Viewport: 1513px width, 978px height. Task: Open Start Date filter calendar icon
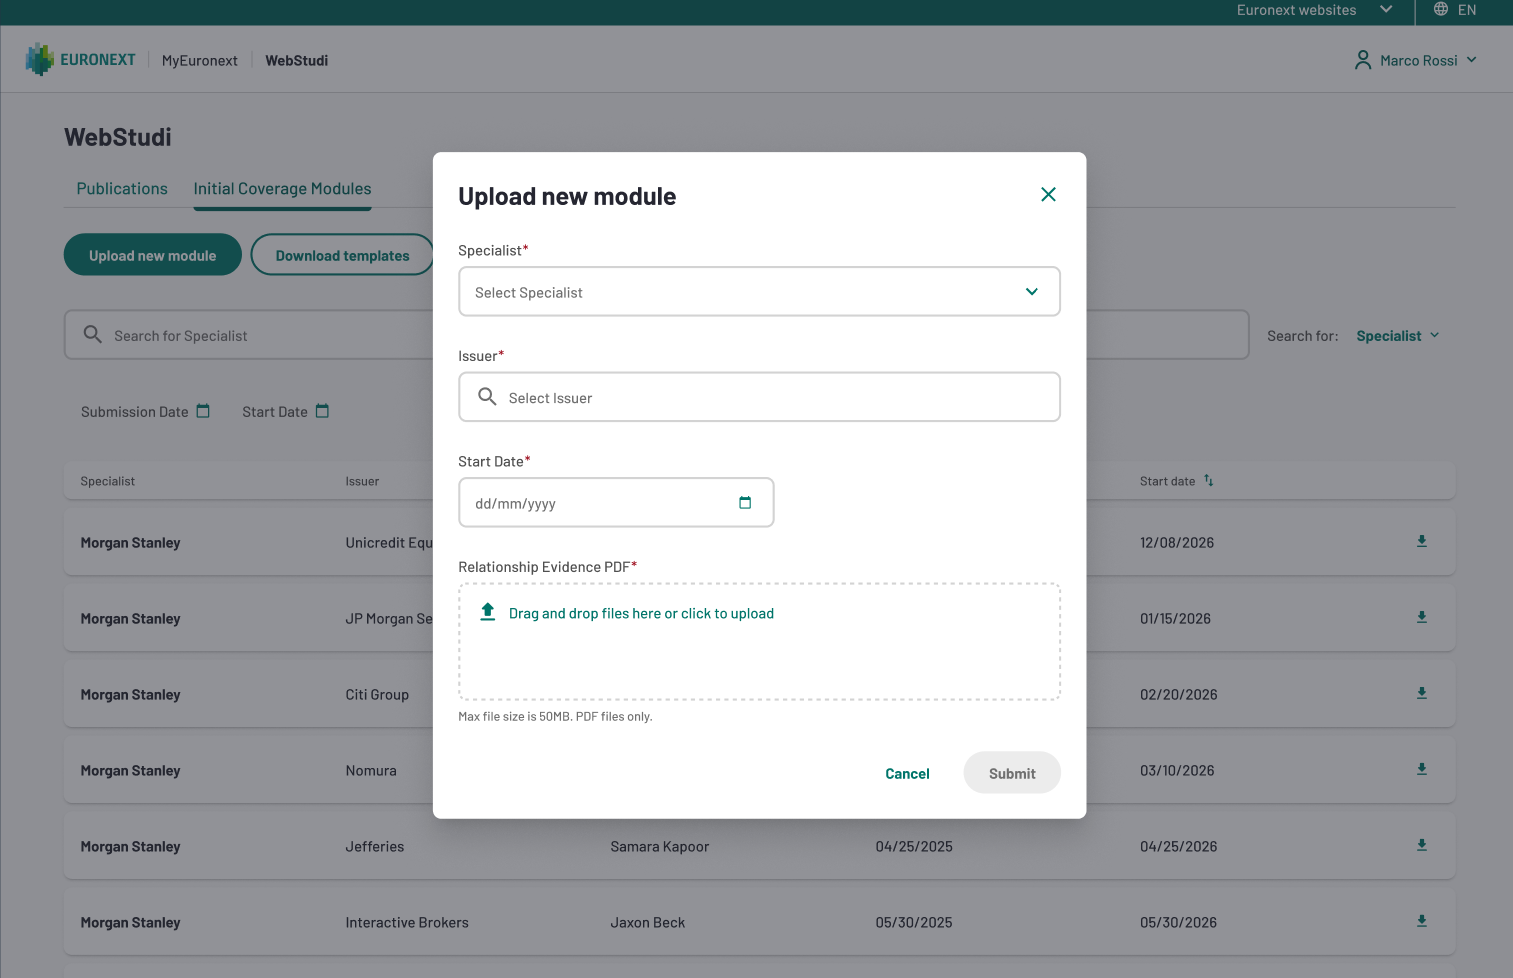click(x=322, y=411)
